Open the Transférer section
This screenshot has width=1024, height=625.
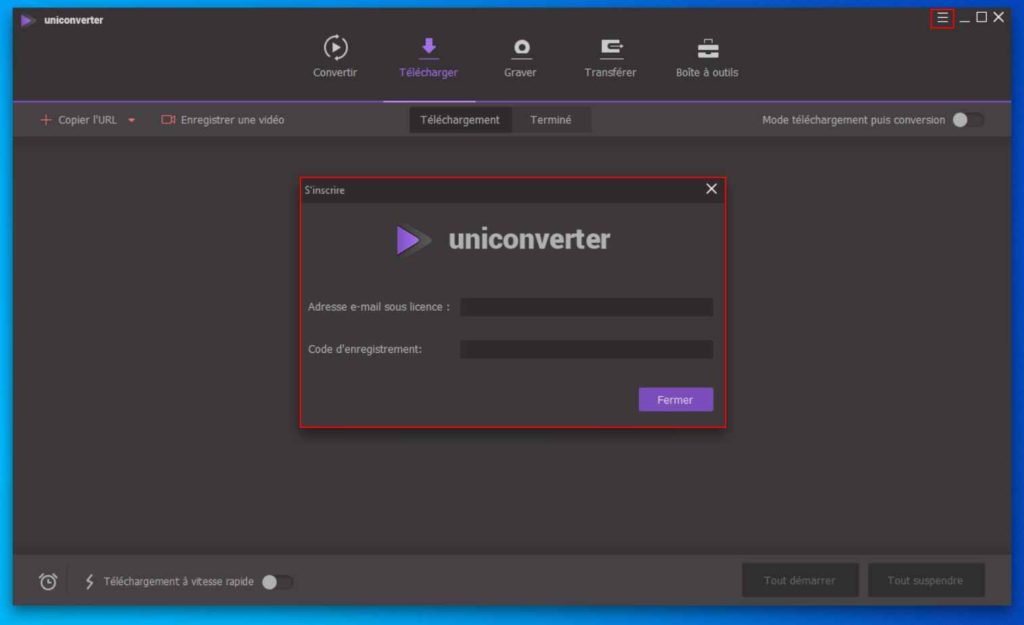click(x=610, y=57)
